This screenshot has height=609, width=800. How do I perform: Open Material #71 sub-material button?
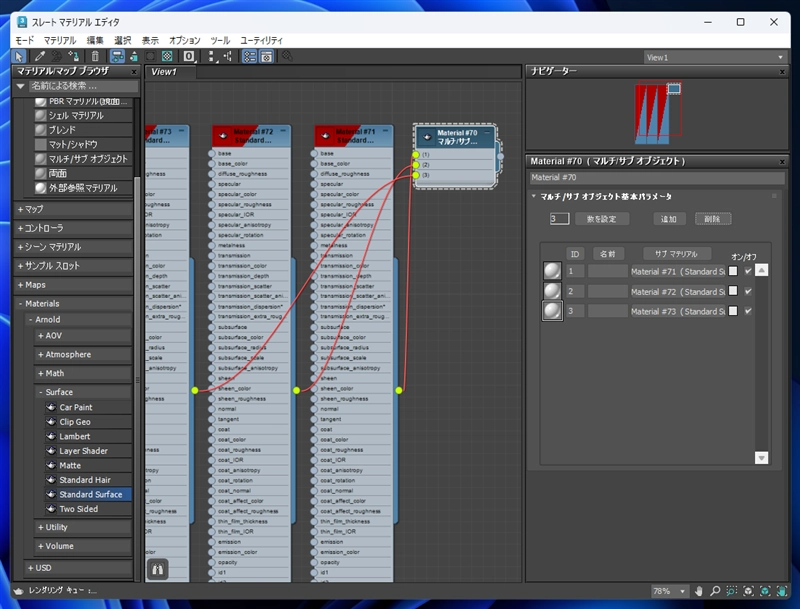click(678, 271)
